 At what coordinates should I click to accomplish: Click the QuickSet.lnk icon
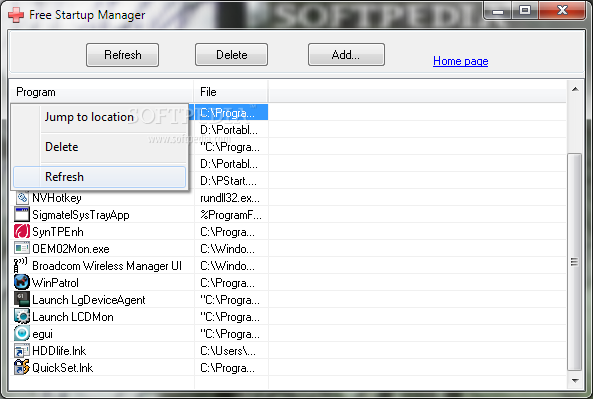tap(22, 367)
